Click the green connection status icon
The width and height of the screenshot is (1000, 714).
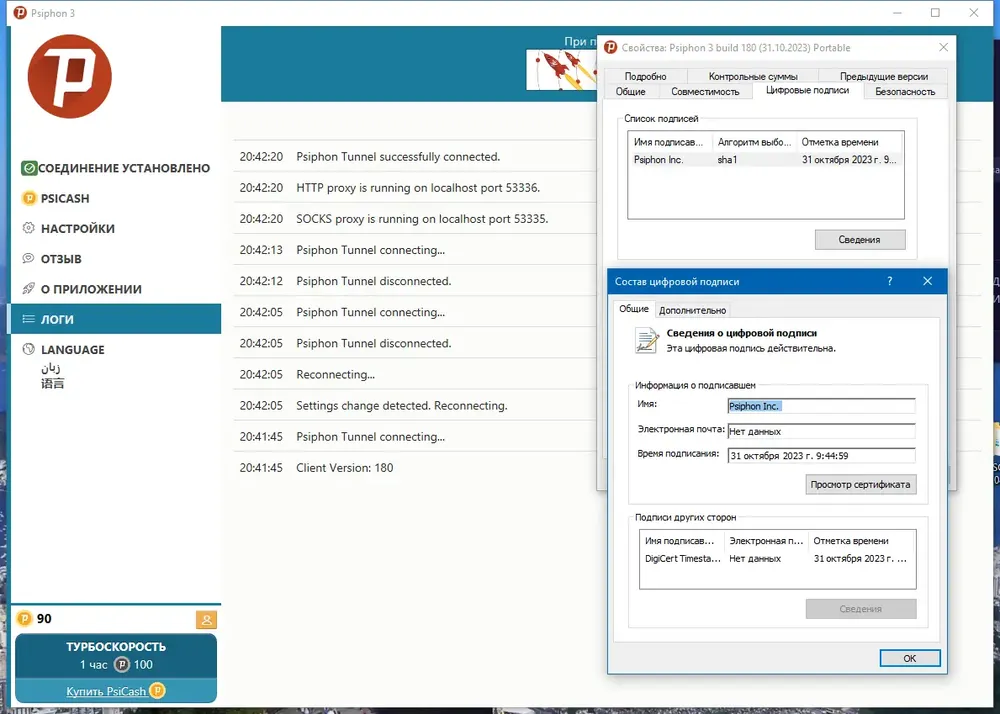tap(29, 168)
